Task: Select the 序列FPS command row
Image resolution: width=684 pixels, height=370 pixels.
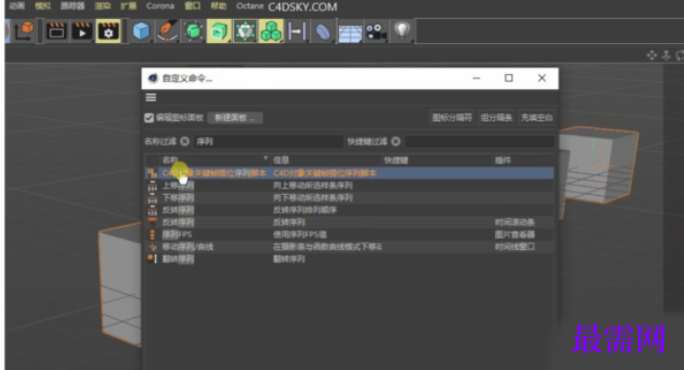Action: (349, 234)
